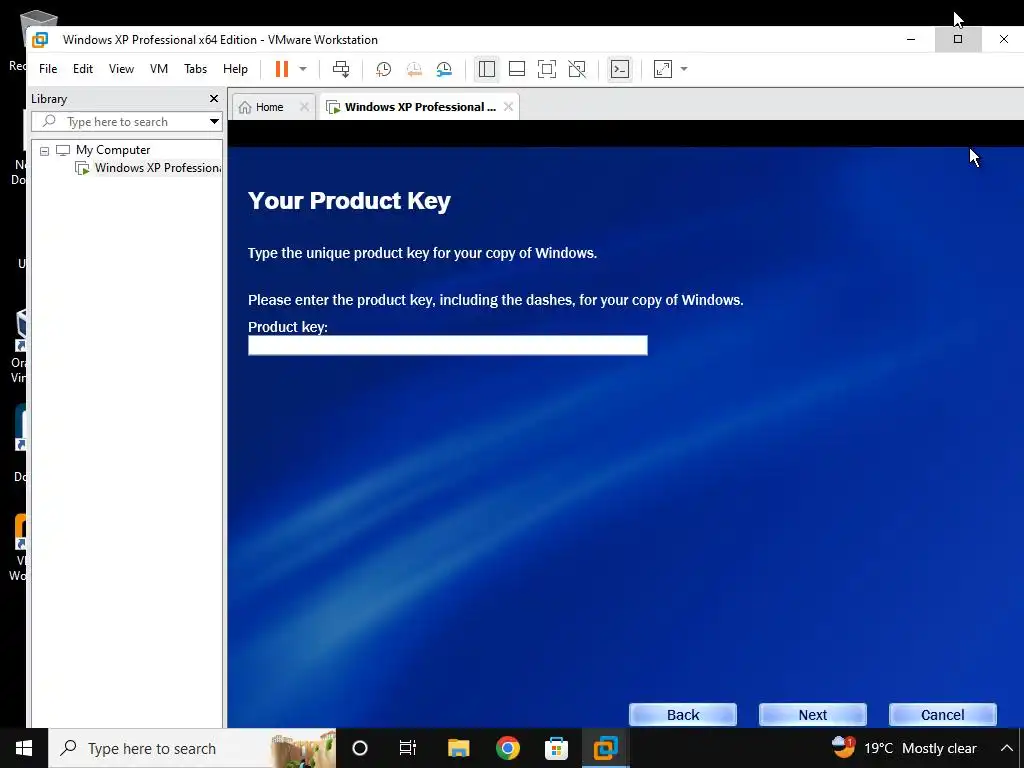1024x768 pixels.
Task: Open the Help menu
Action: coord(235,69)
